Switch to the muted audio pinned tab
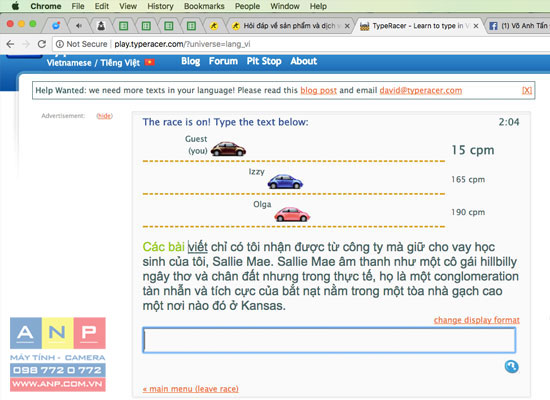The image size is (550, 400). (x=79, y=26)
